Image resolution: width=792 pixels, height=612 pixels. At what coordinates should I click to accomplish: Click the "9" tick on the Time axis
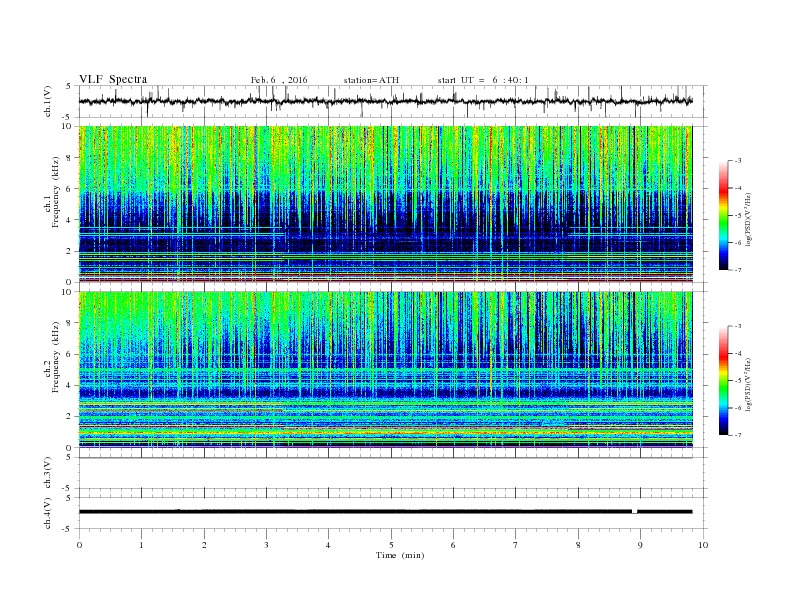[x=640, y=545]
